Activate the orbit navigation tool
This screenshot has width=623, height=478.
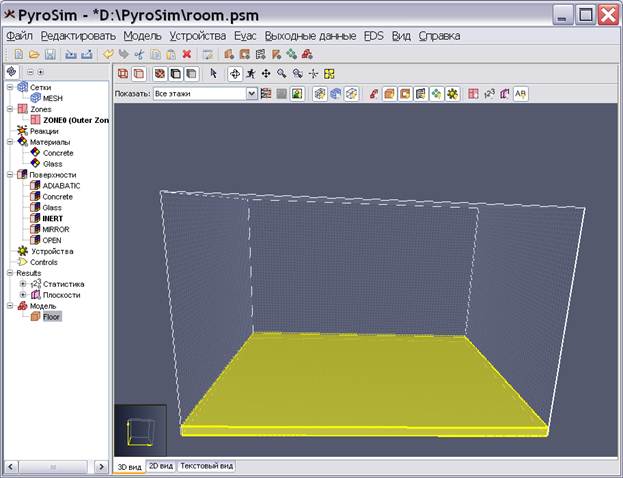click(235, 74)
